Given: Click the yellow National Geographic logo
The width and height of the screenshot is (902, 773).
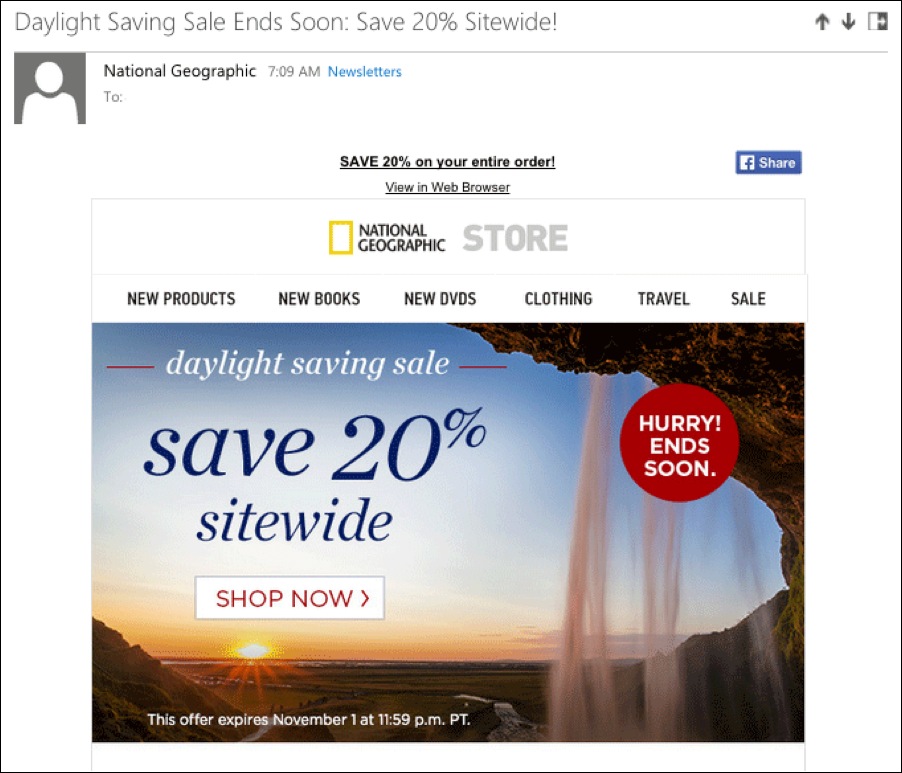Looking at the screenshot, I should point(341,238).
